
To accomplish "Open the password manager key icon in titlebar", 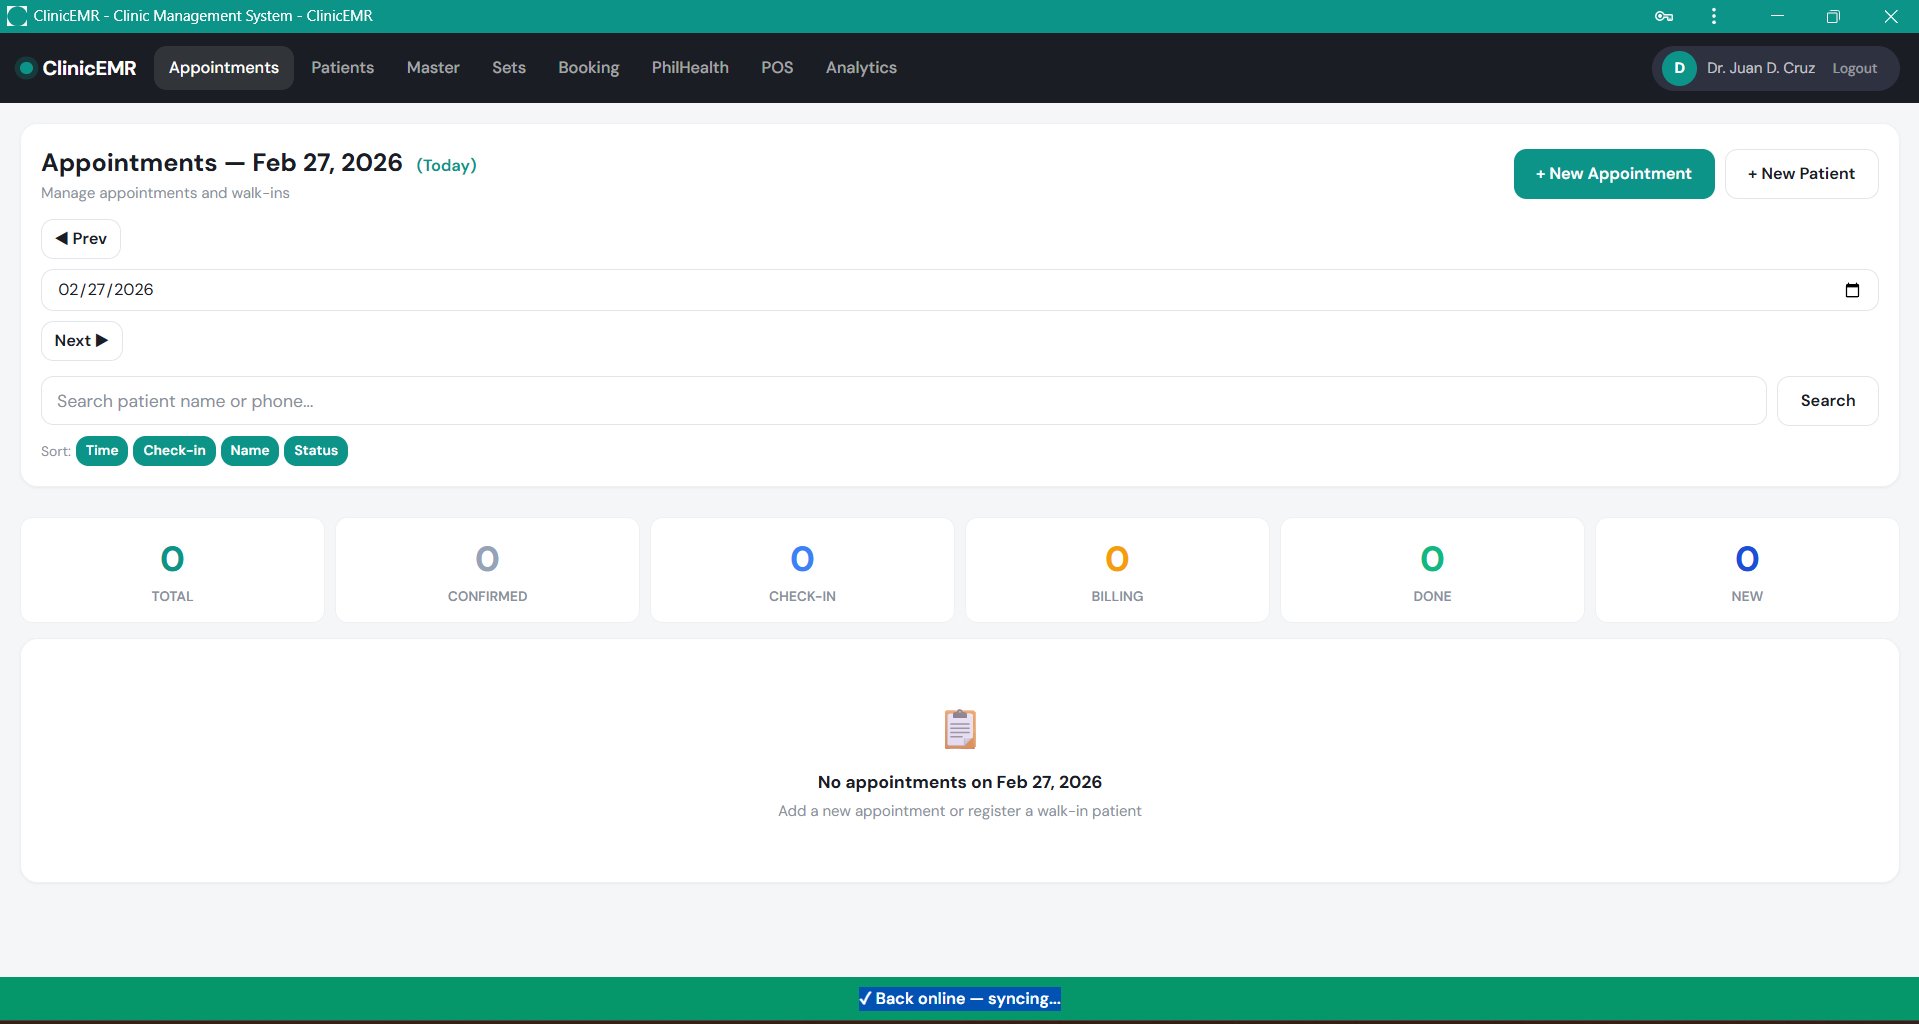I will [x=1662, y=16].
